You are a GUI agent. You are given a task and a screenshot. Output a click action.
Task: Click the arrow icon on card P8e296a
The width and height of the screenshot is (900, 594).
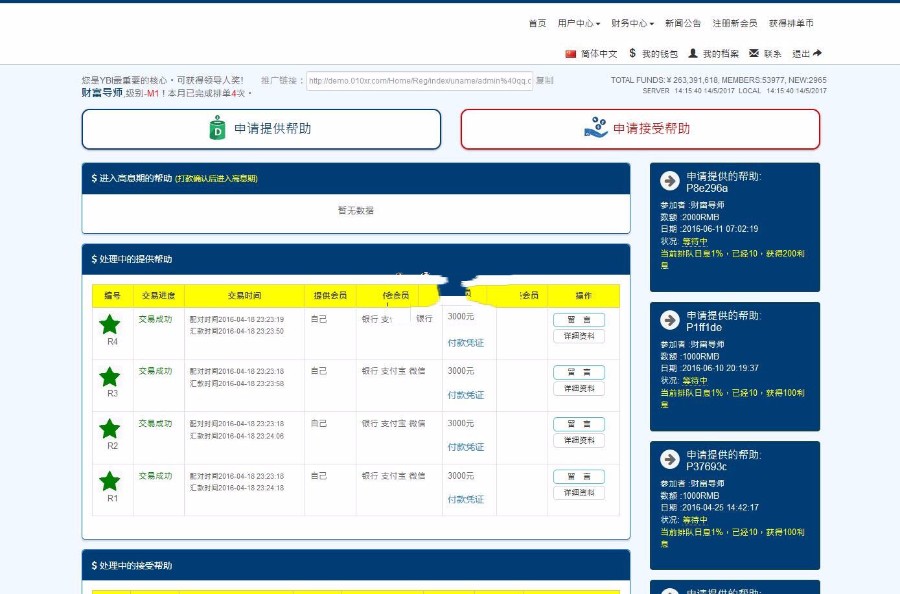point(669,181)
